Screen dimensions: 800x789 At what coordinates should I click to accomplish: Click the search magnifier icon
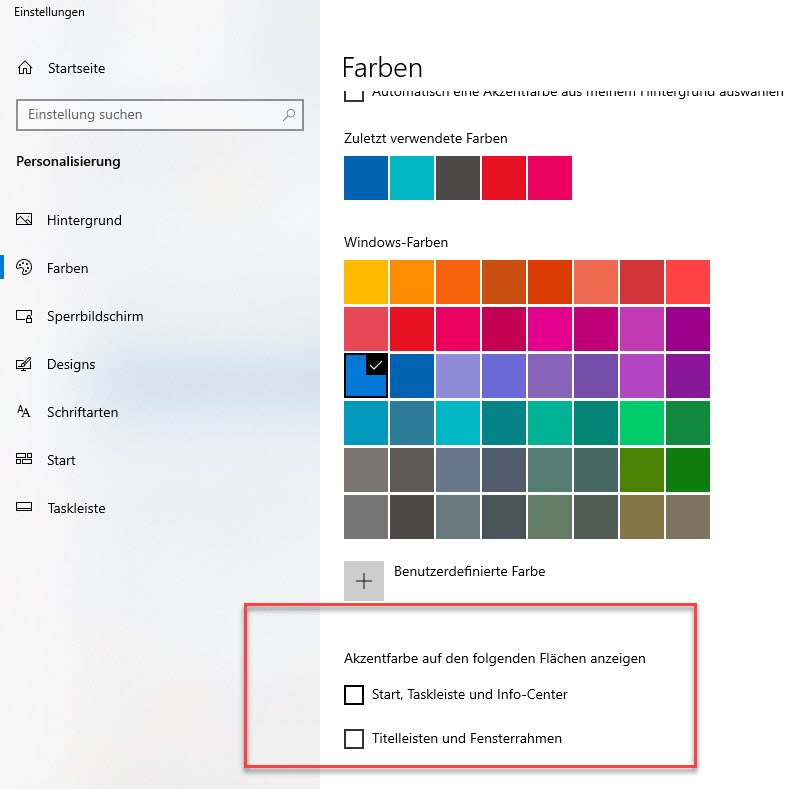[289, 114]
